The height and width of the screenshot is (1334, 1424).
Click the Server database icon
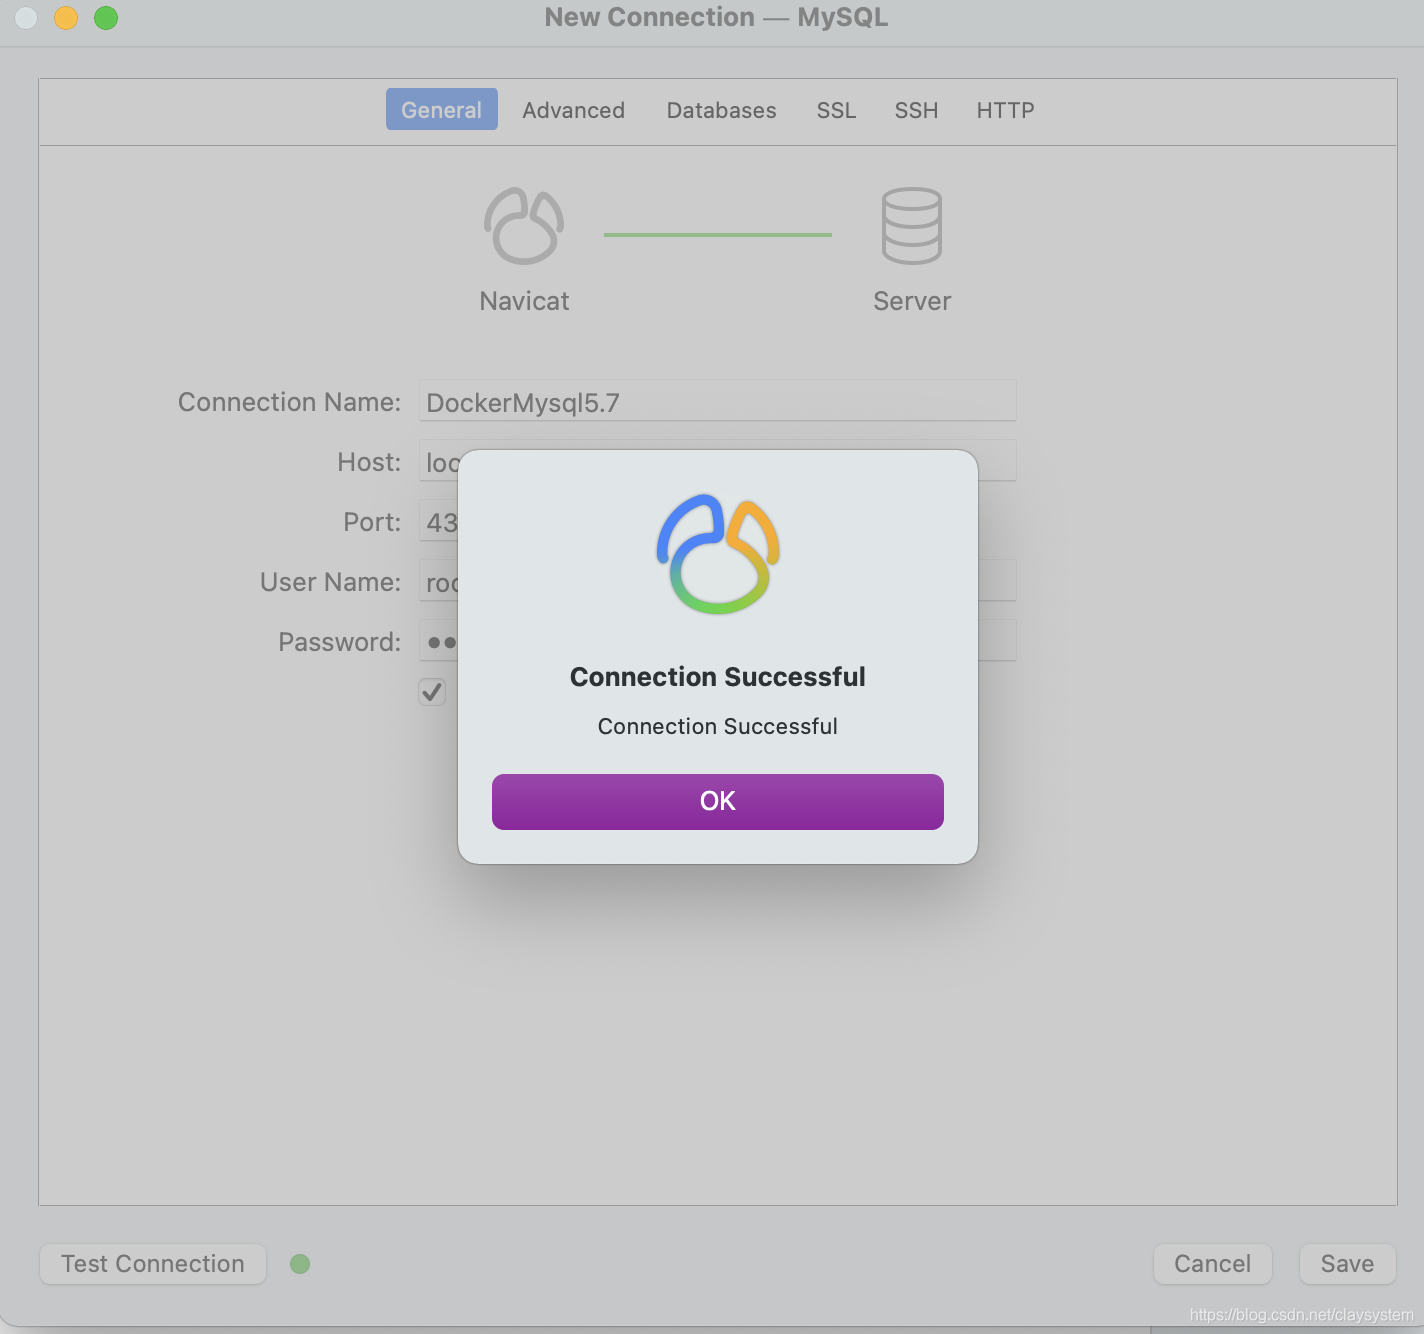pyautogui.click(x=912, y=226)
